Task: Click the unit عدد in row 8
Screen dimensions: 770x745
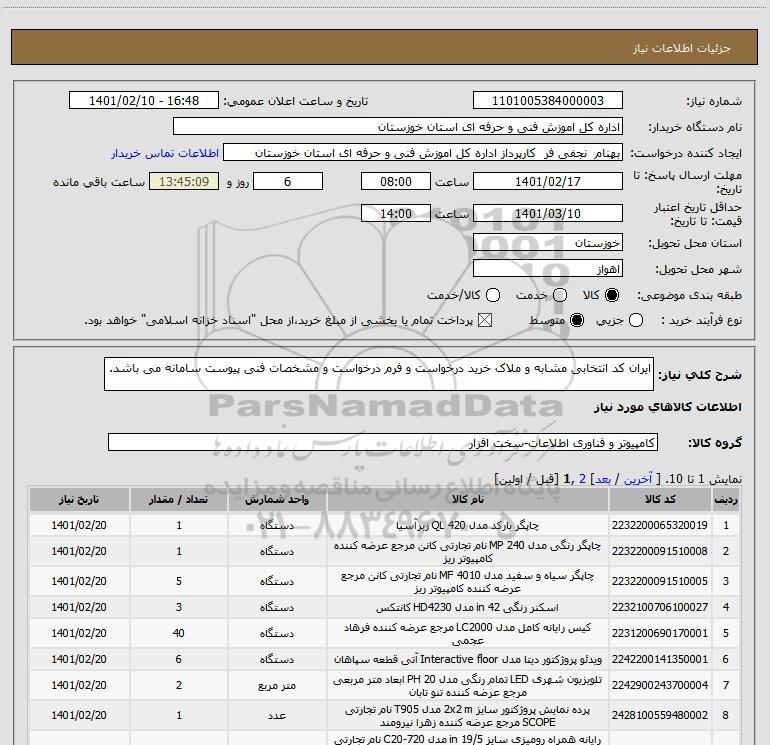Action: [x=277, y=716]
